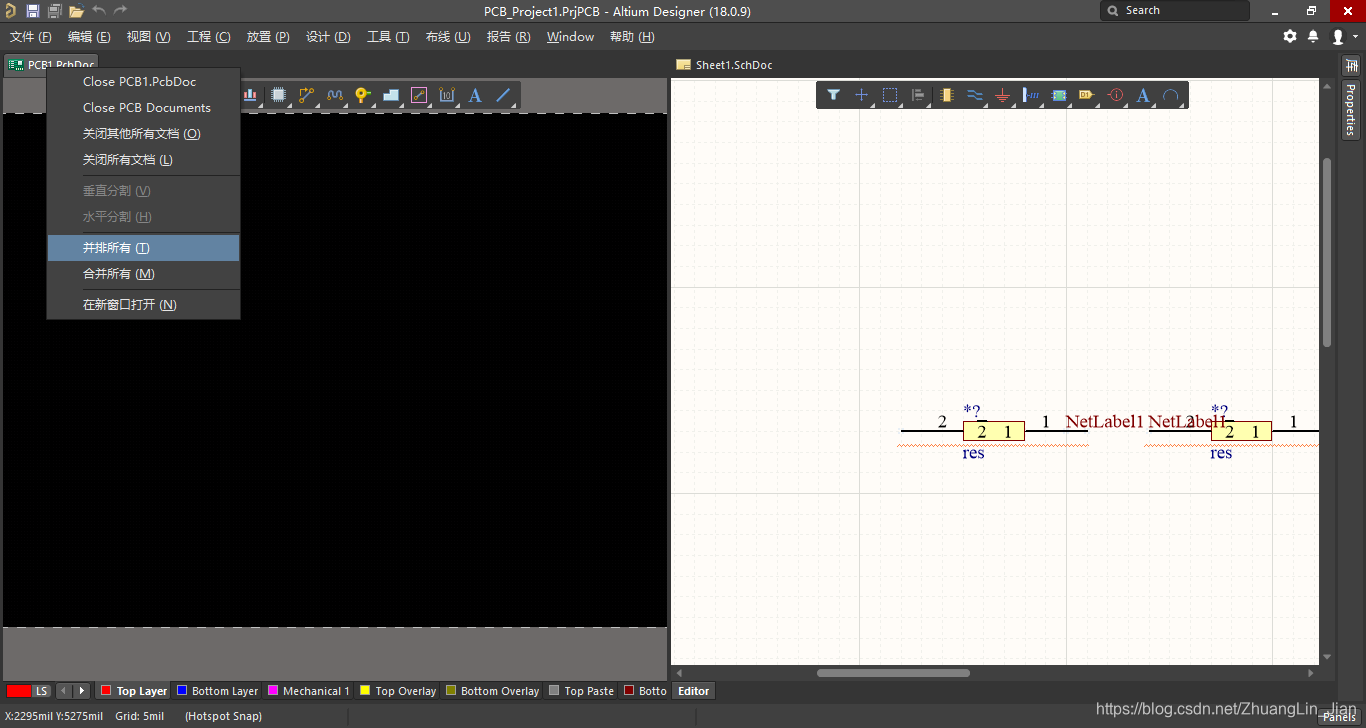The width and height of the screenshot is (1366, 728).
Task: Select the Place Via tool icon
Action: pyautogui.click(x=362, y=95)
